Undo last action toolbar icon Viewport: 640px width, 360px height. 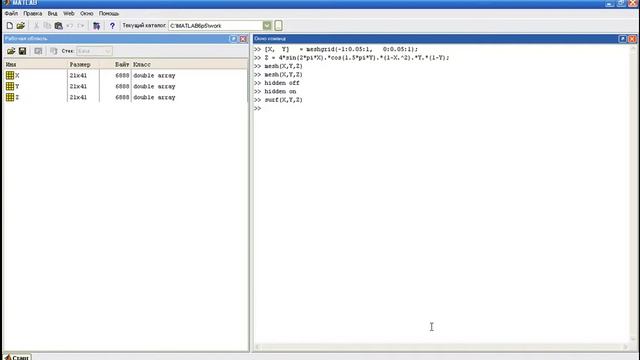click(x=69, y=26)
